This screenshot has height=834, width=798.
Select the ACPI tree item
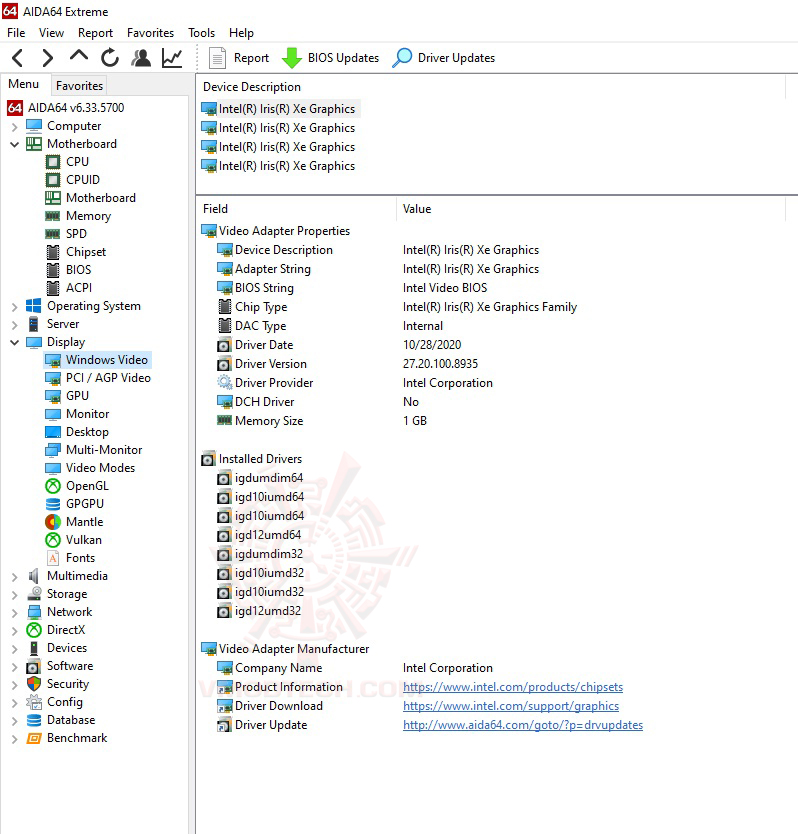click(x=79, y=288)
